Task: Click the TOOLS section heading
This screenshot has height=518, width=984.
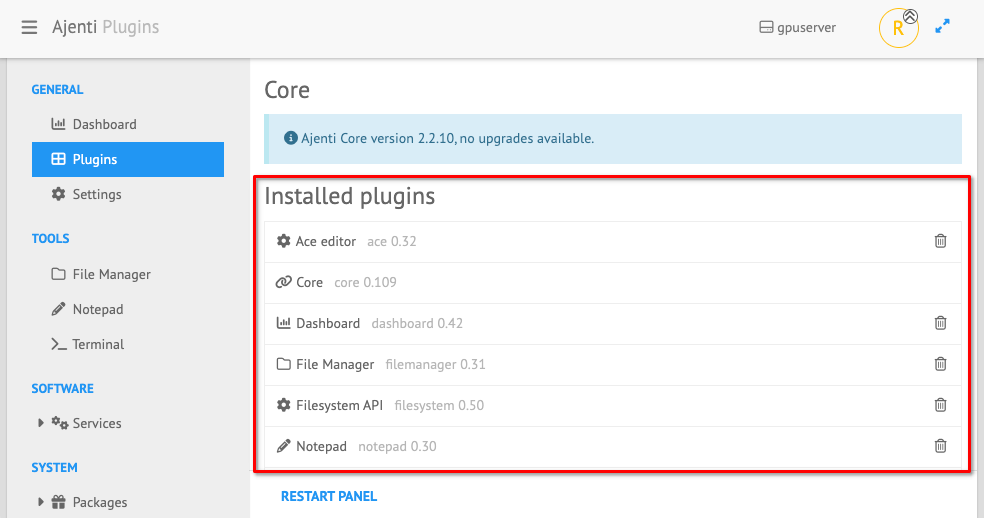Action: point(50,239)
